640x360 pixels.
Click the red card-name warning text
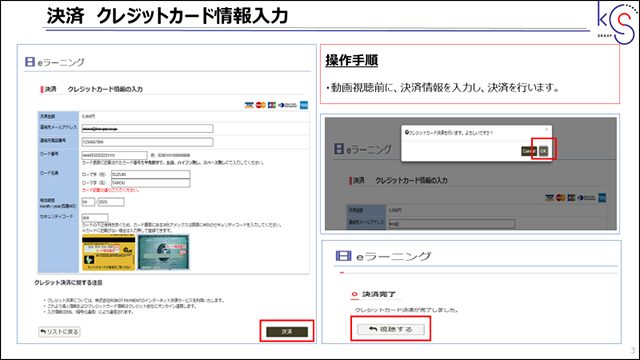pyautogui.click(x=111, y=190)
